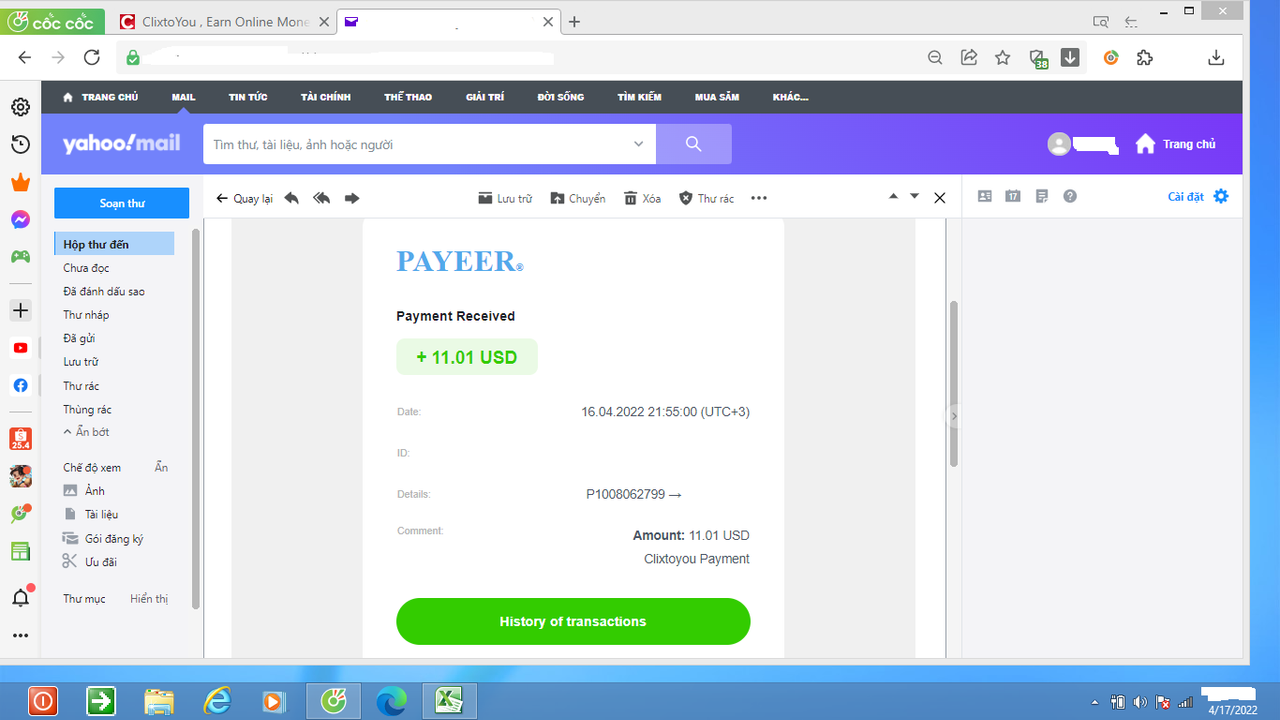Open Messenger icon in browser sidebar
Image resolution: width=1280 pixels, height=720 pixels.
coord(20,219)
